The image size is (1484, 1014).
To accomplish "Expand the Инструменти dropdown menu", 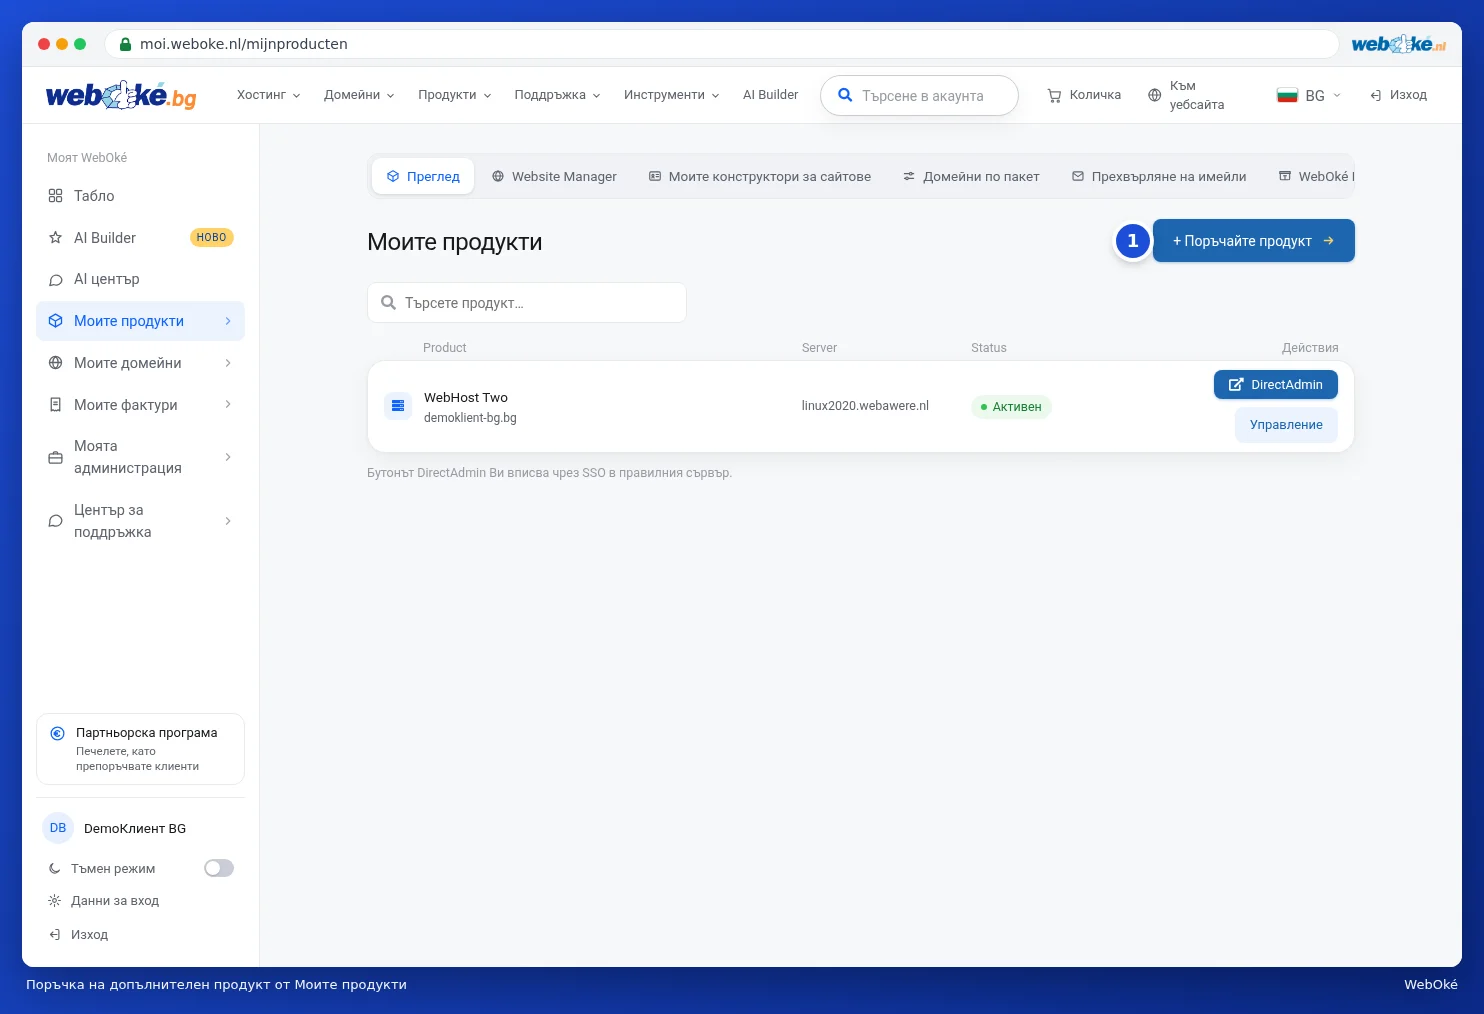I will tap(671, 95).
